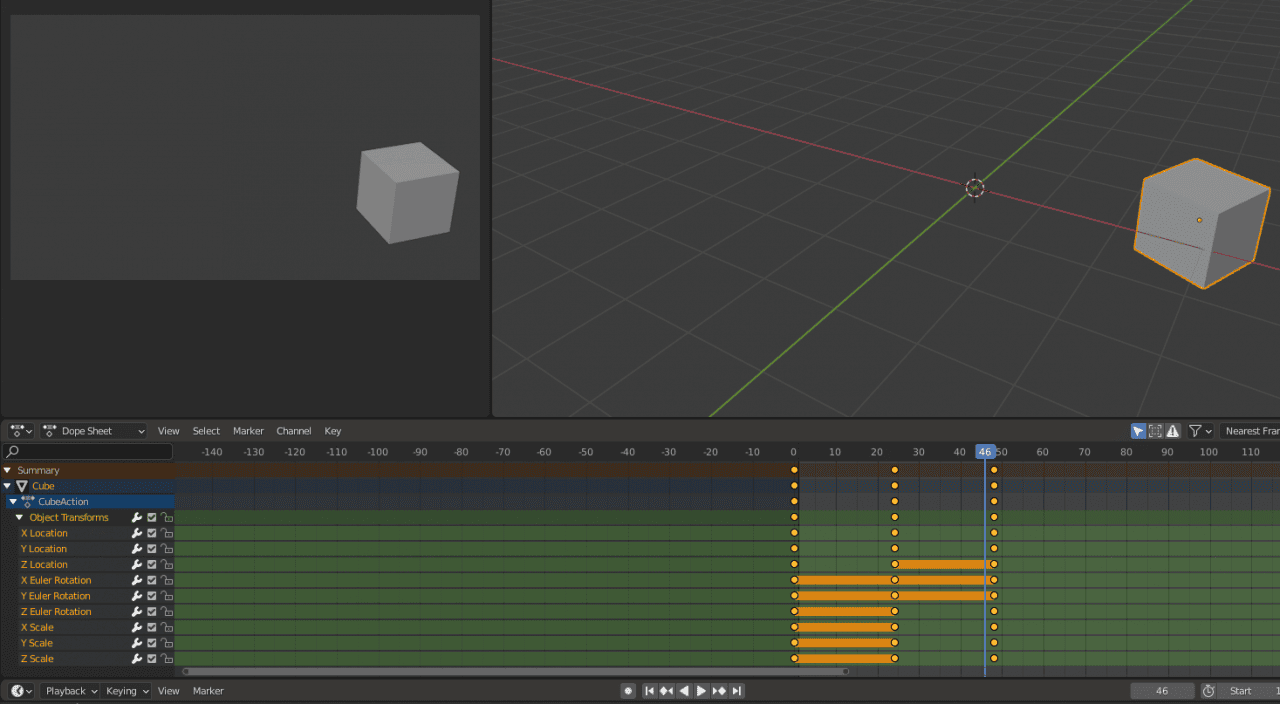Viewport: 1280px width, 704px height.
Task: Collapse the Summary row
Action: pos(7,470)
